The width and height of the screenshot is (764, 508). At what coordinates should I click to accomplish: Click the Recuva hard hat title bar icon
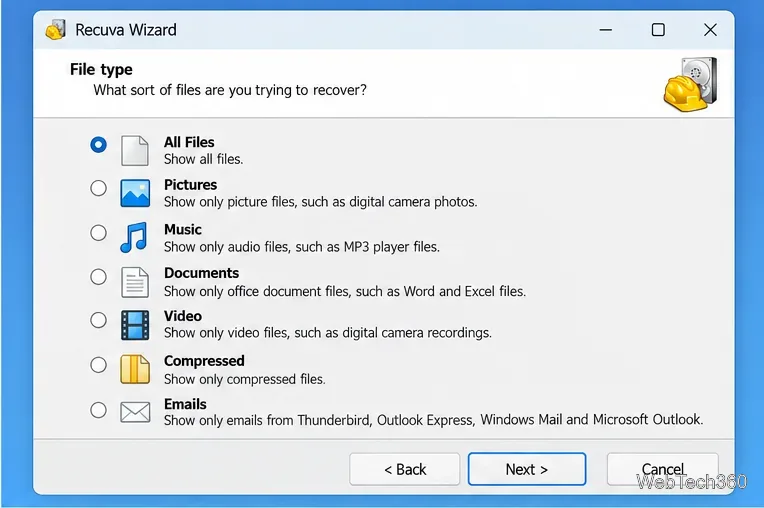pos(56,30)
